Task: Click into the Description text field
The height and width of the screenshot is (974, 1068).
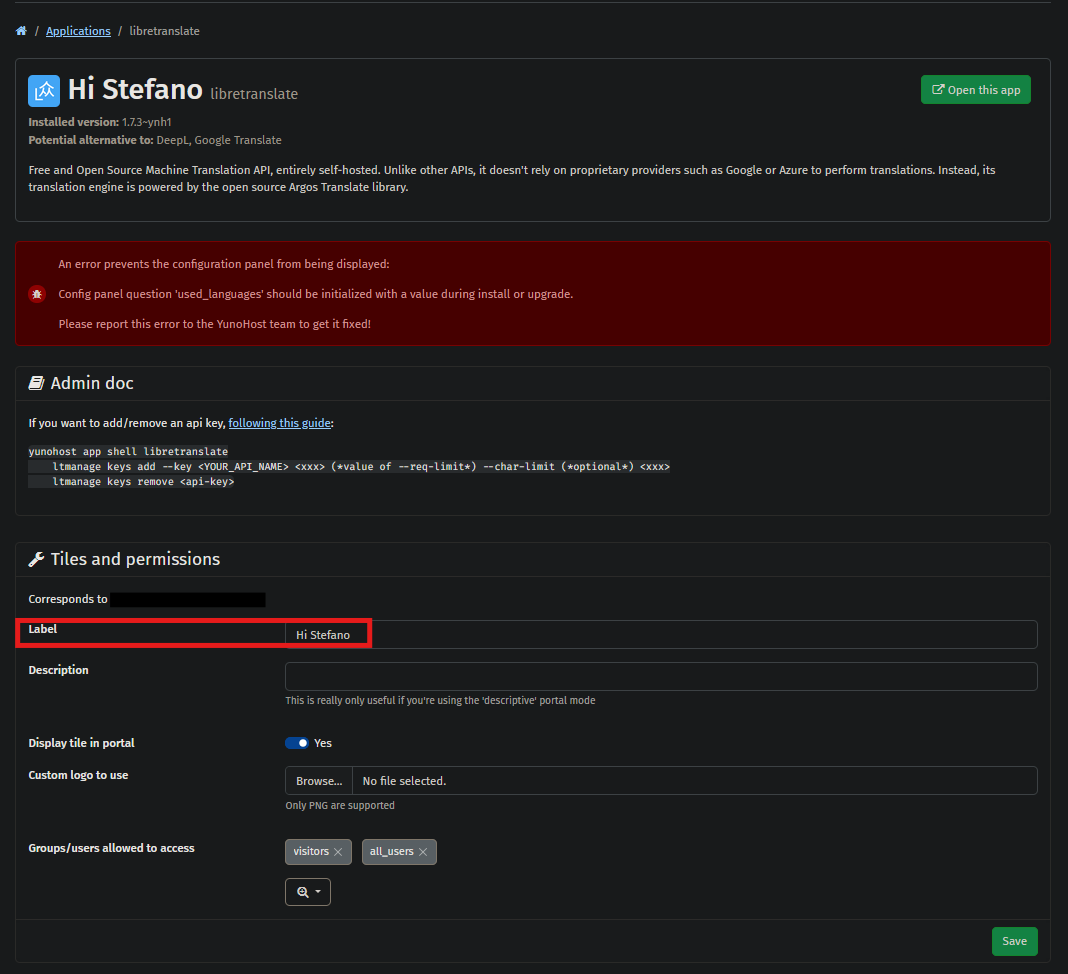Action: (660, 677)
